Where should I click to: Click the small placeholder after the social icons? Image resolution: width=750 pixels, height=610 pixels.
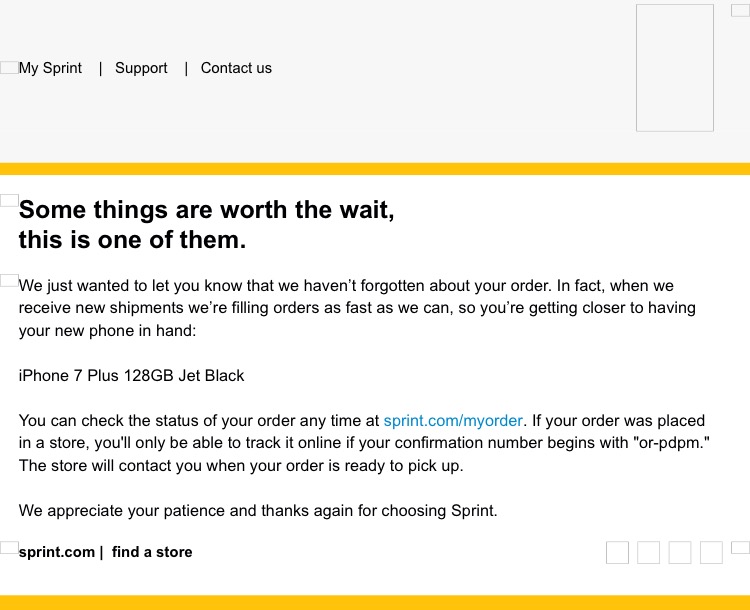740,547
